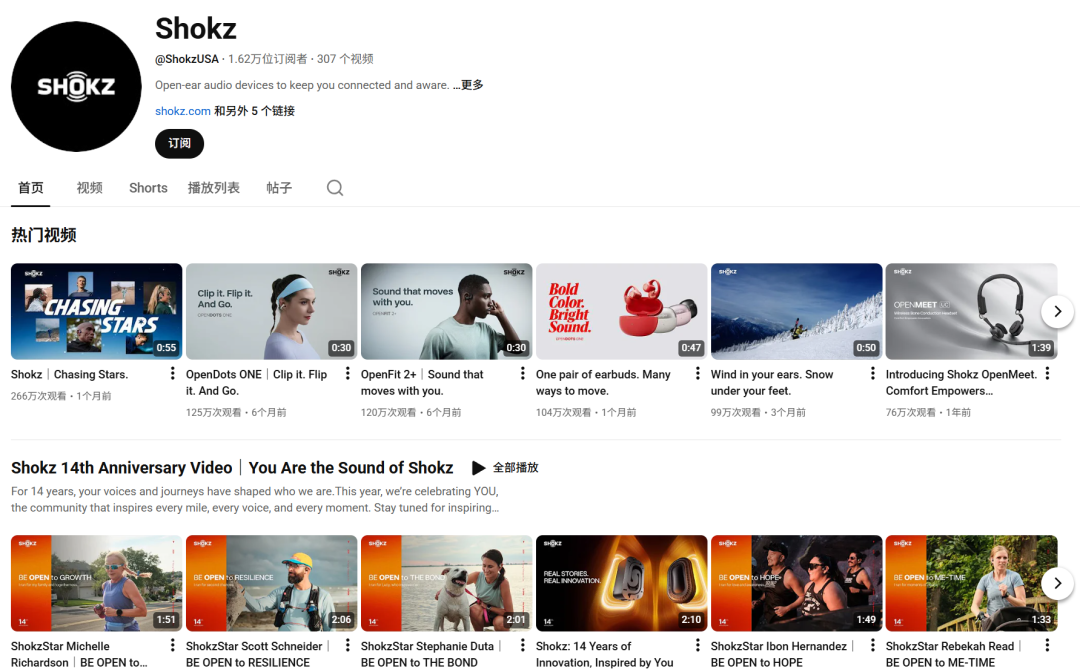Open more options for OpenDots ONE video
The height and width of the screenshot is (669, 1080).
tap(347, 373)
